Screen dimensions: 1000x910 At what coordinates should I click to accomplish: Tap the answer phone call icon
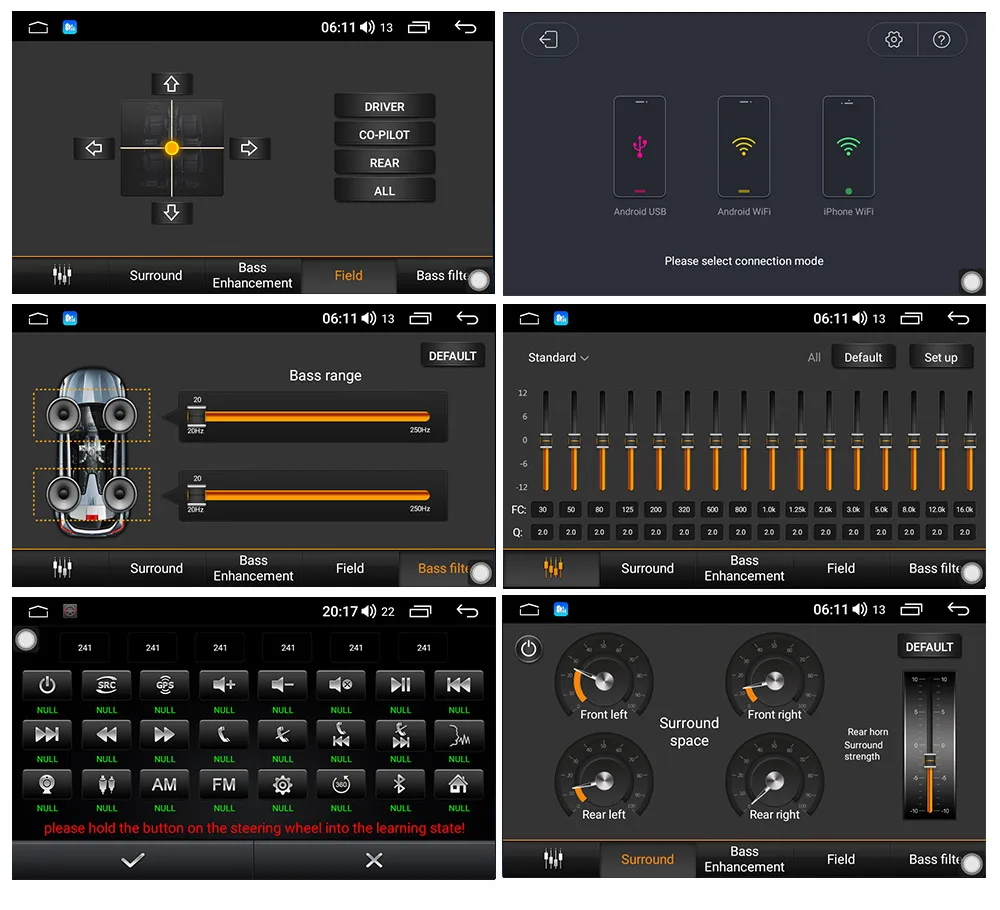pyautogui.click(x=224, y=735)
